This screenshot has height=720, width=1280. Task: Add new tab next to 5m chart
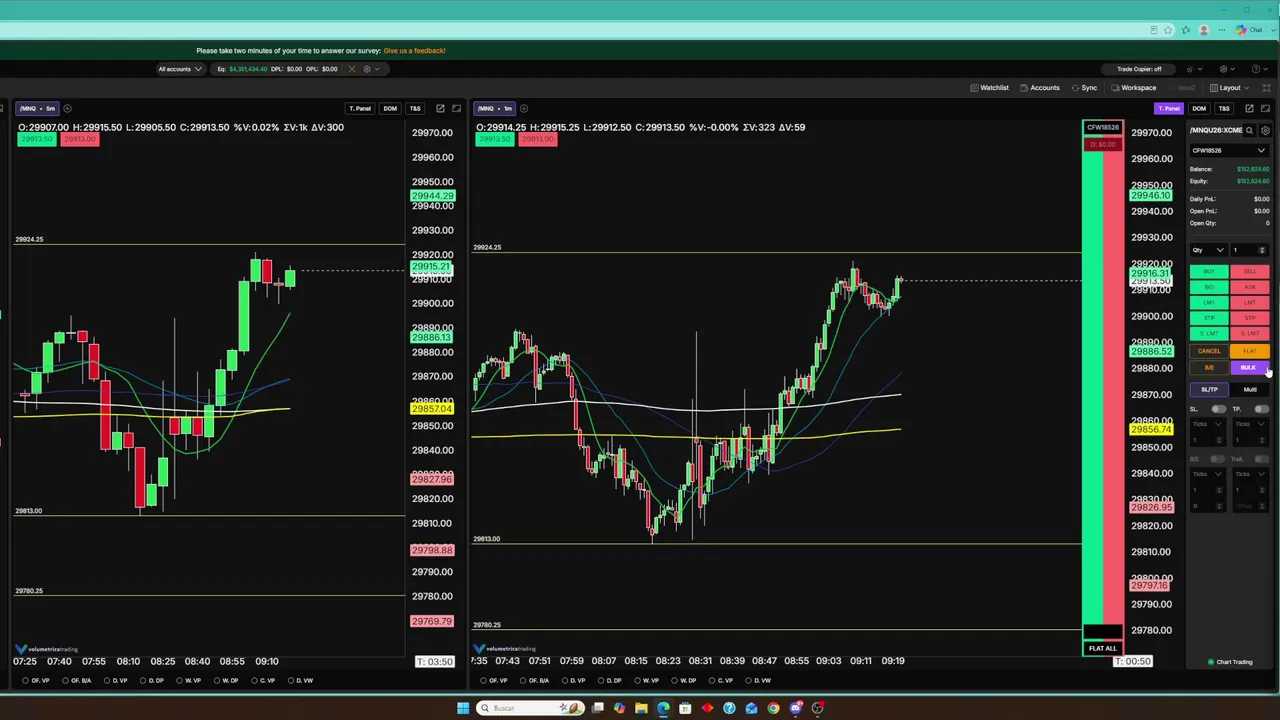[67, 108]
